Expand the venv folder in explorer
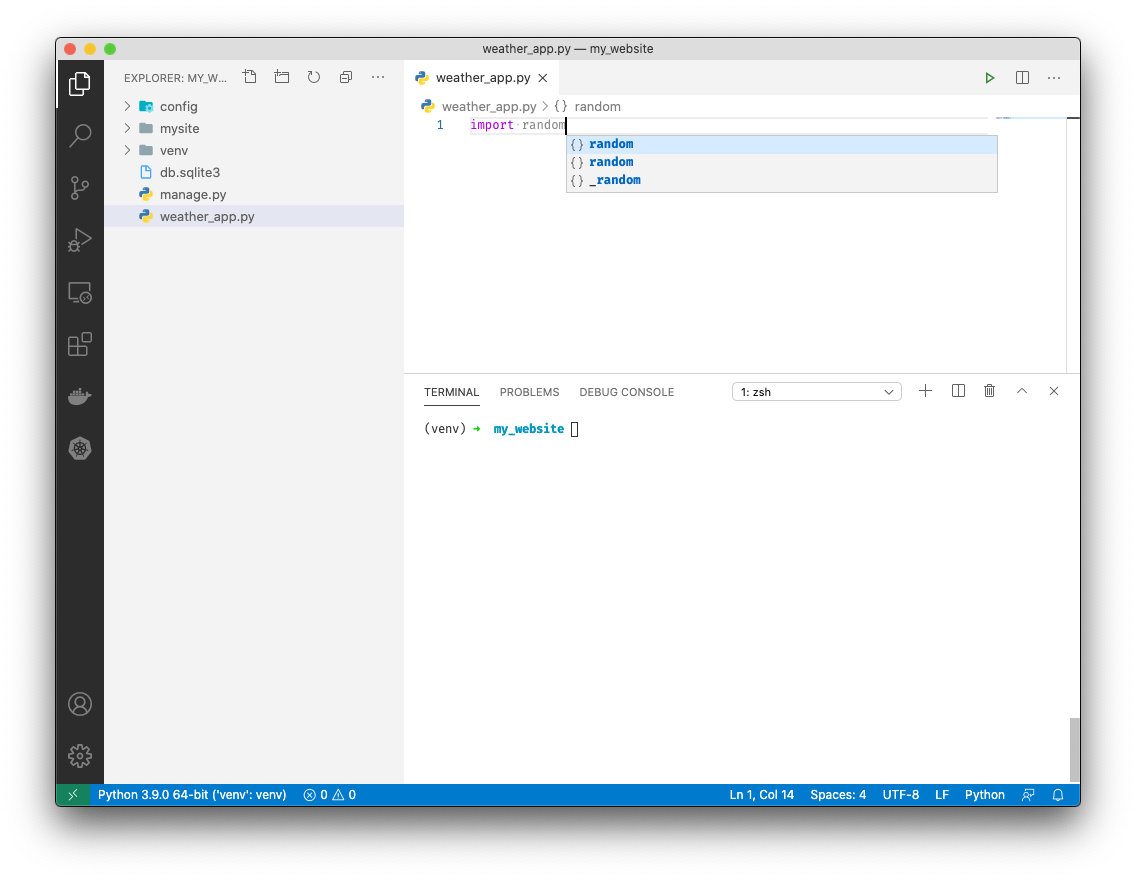The width and height of the screenshot is (1136, 880). coord(173,151)
